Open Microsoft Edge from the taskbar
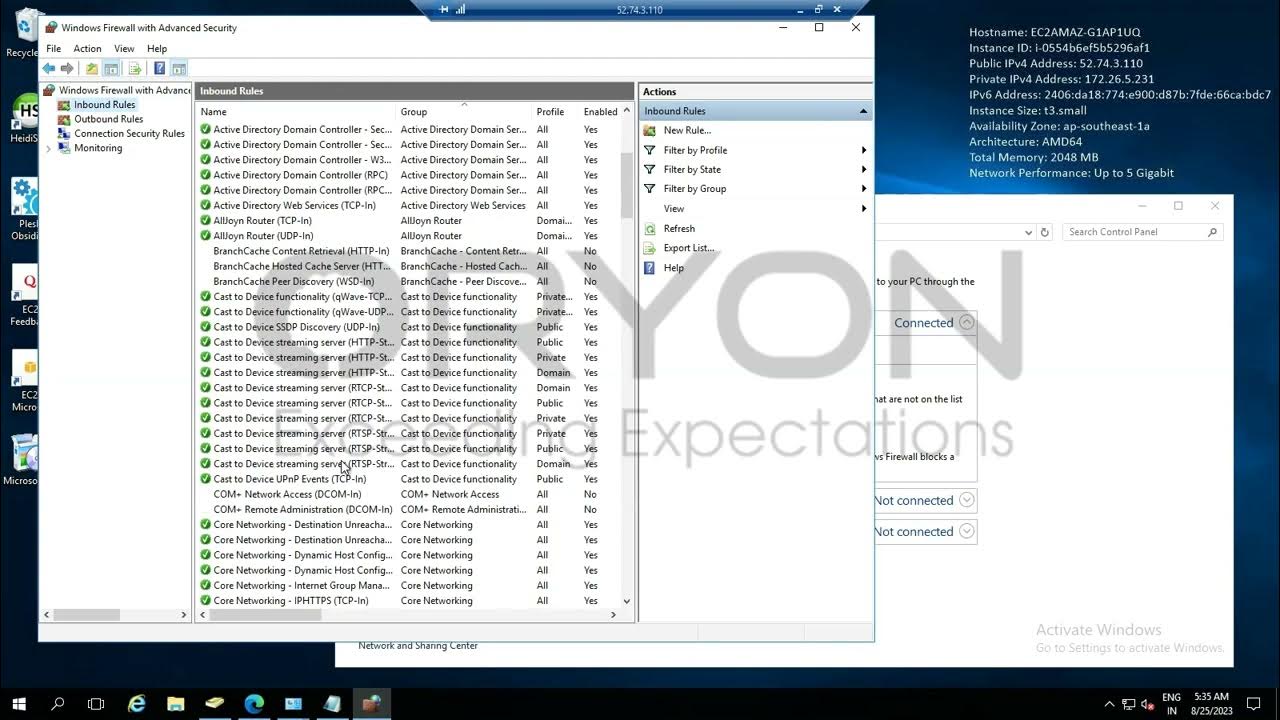This screenshot has height=720, width=1280. coord(254,704)
